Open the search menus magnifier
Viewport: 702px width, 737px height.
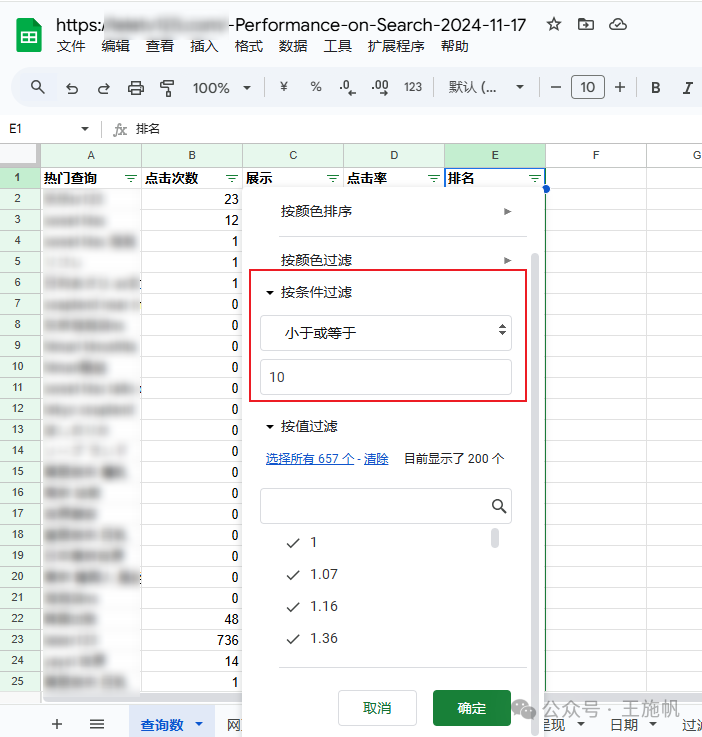click(x=38, y=87)
